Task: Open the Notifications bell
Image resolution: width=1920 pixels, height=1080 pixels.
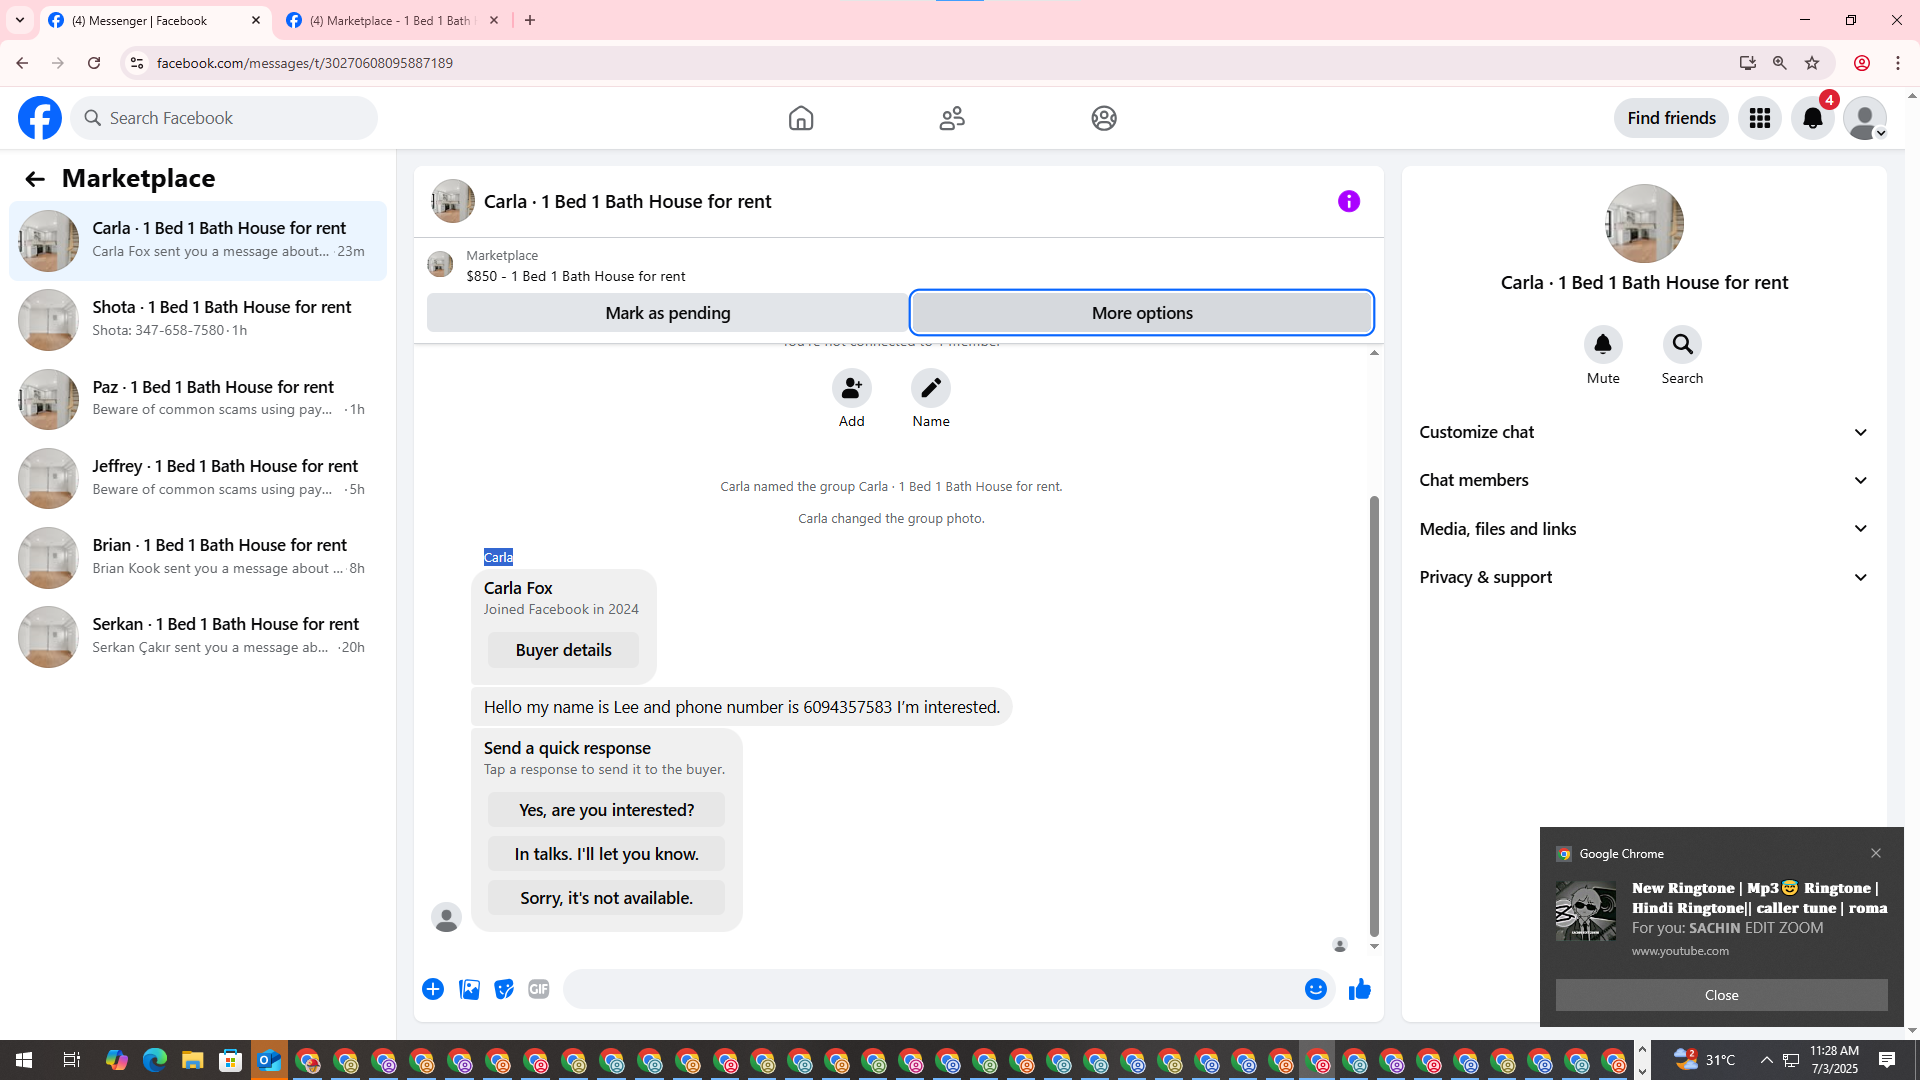Action: tap(1812, 118)
